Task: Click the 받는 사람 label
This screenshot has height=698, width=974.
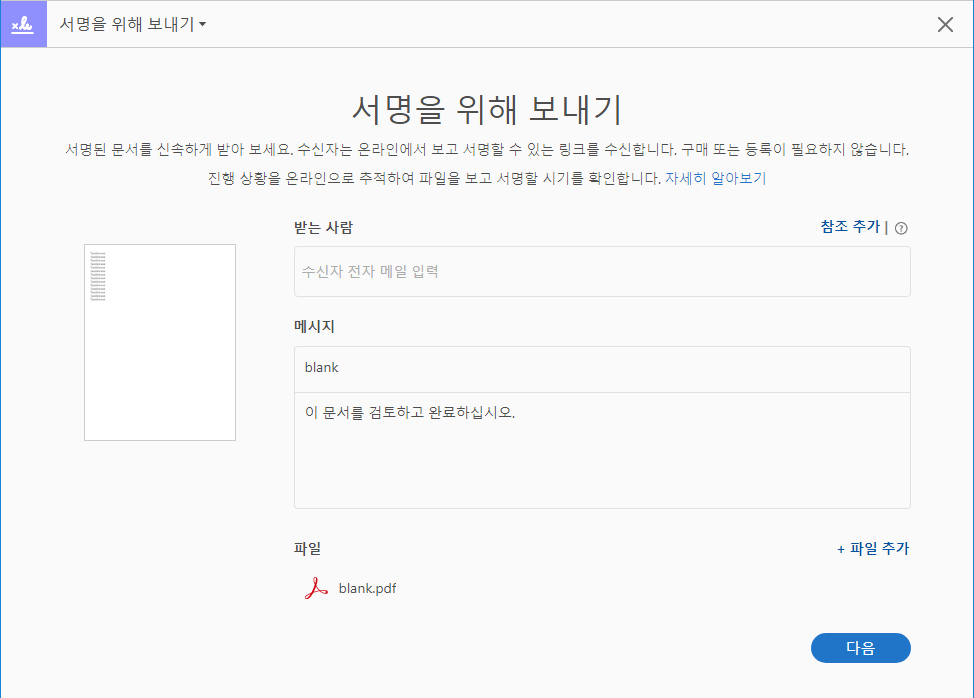Action: (x=323, y=227)
